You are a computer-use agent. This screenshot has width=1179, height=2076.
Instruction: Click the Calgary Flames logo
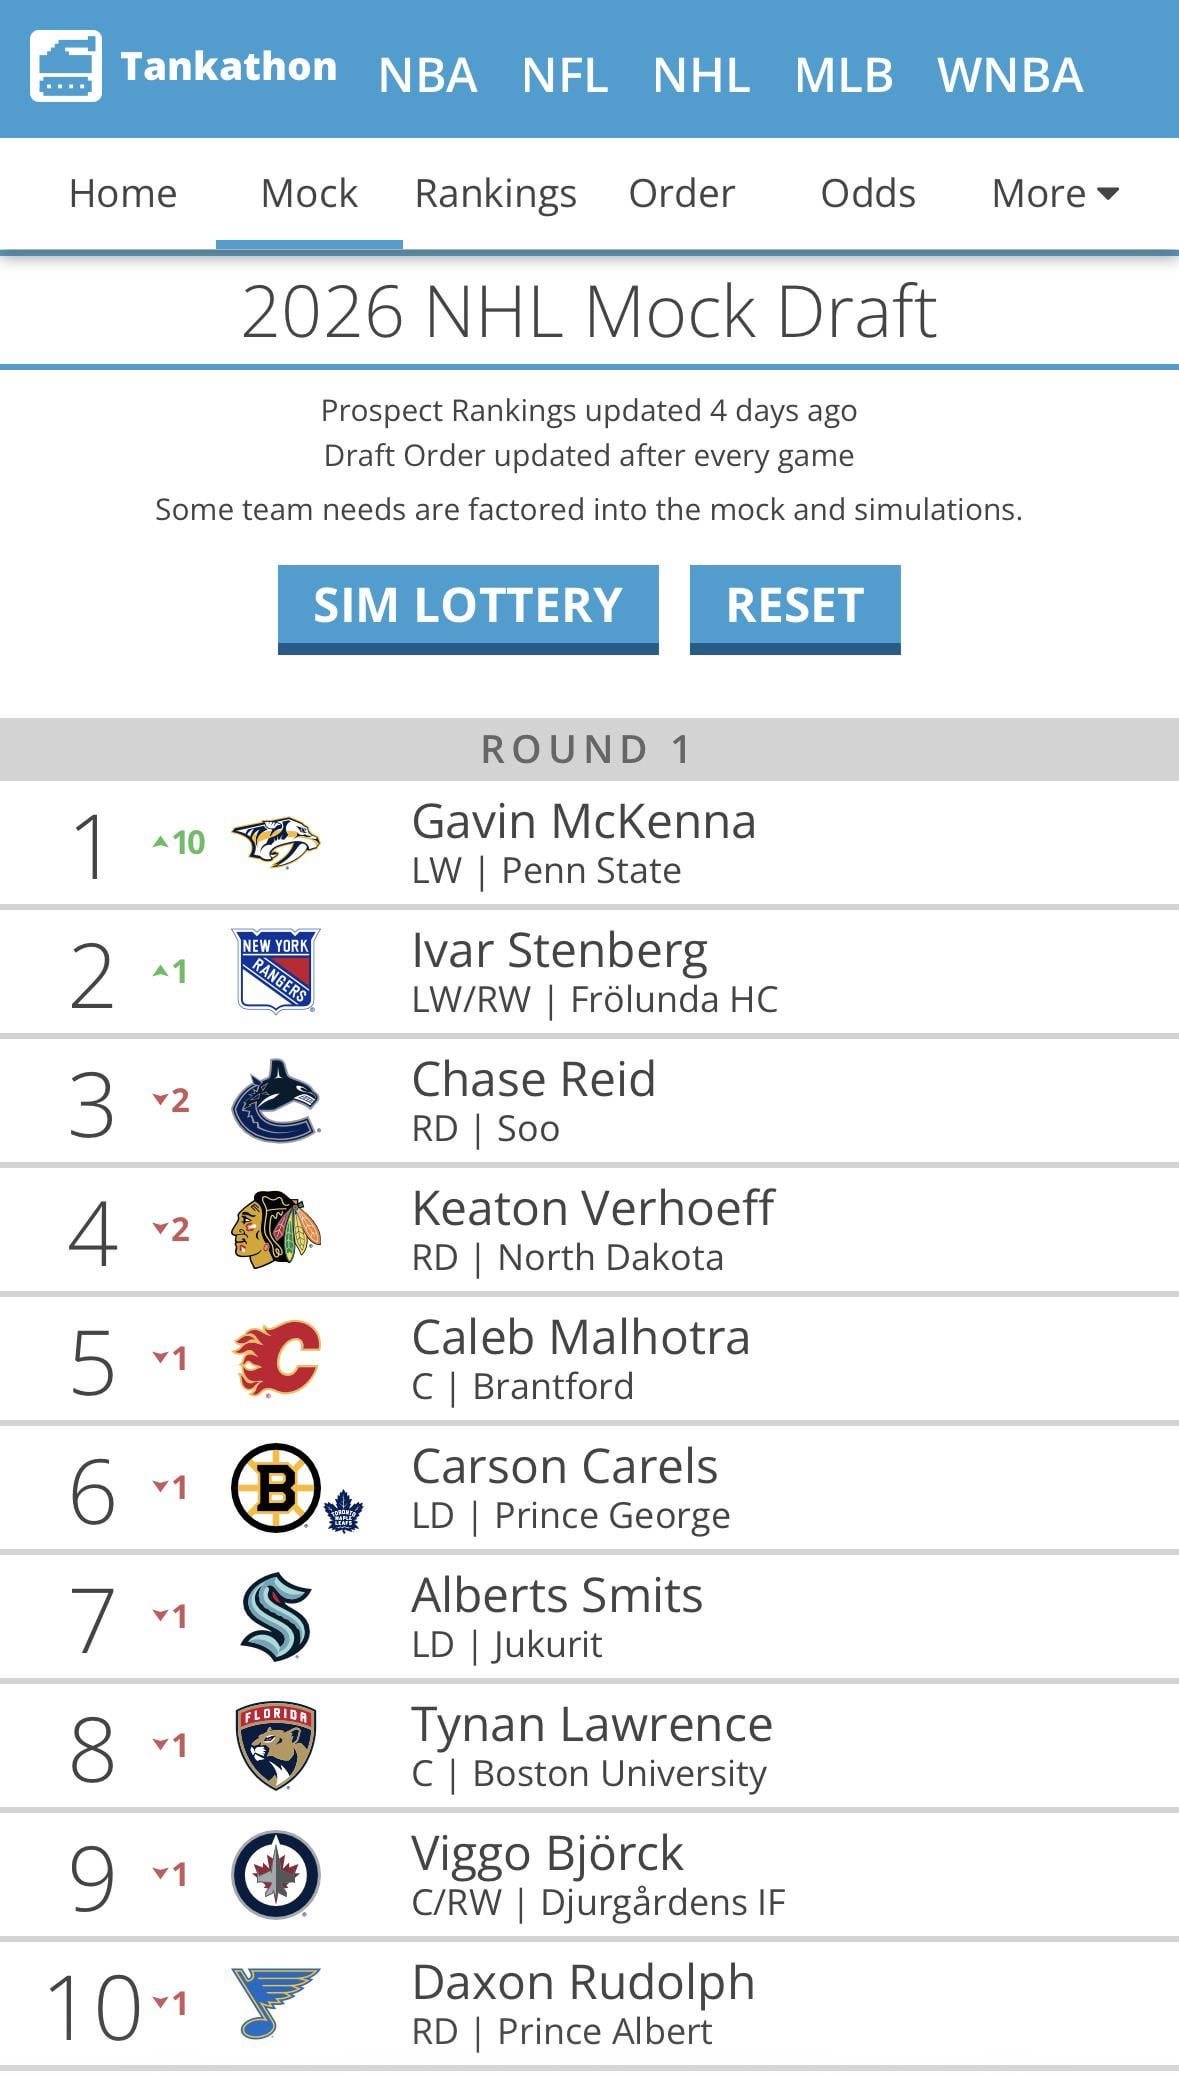tap(276, 1358)
